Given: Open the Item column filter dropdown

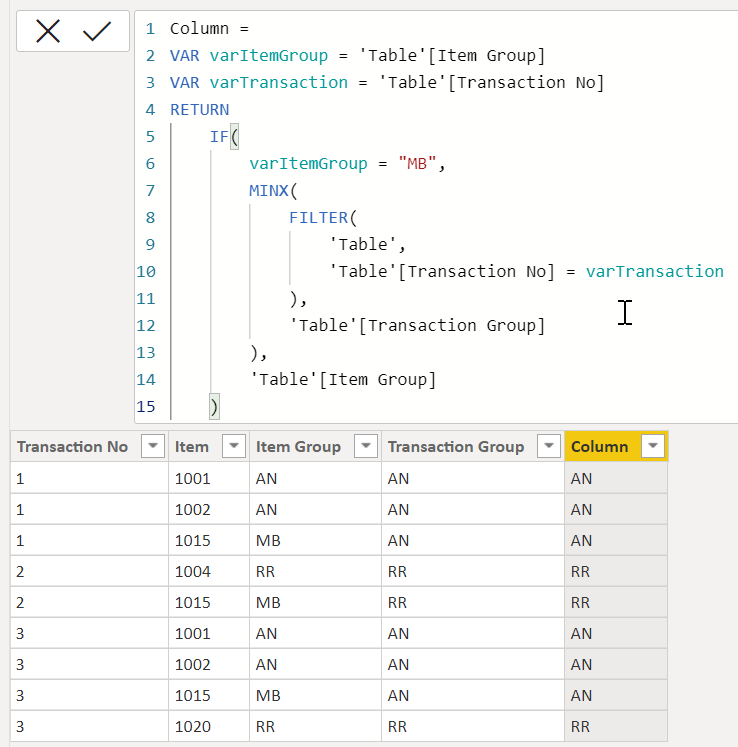Looking at the screenshot, I should pyautogui.click(x=233, y=446).
